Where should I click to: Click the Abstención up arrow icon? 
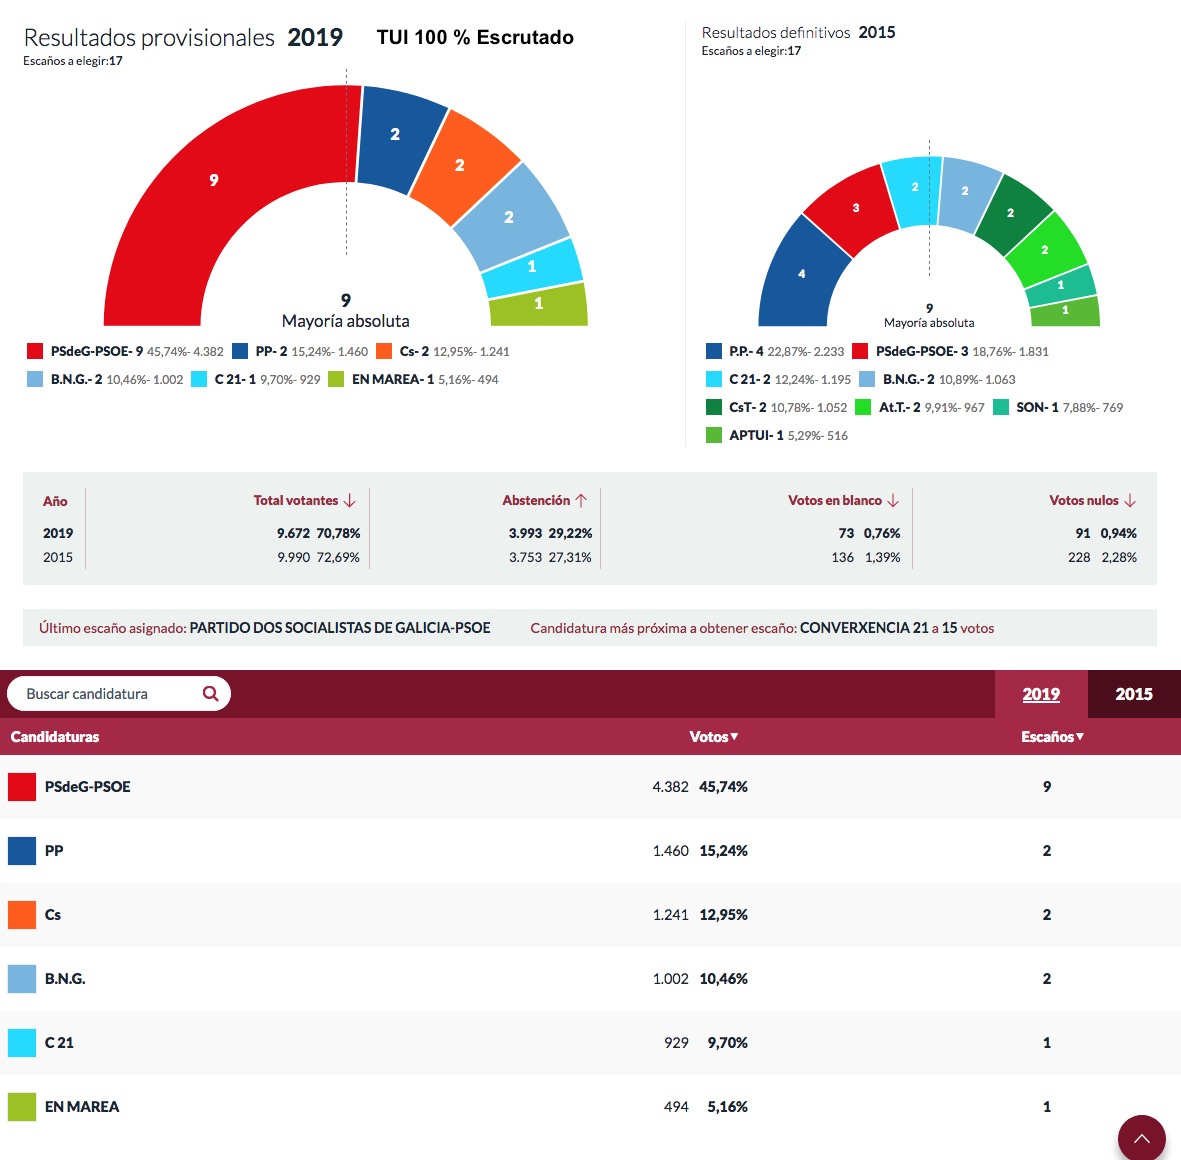point(581,500)
